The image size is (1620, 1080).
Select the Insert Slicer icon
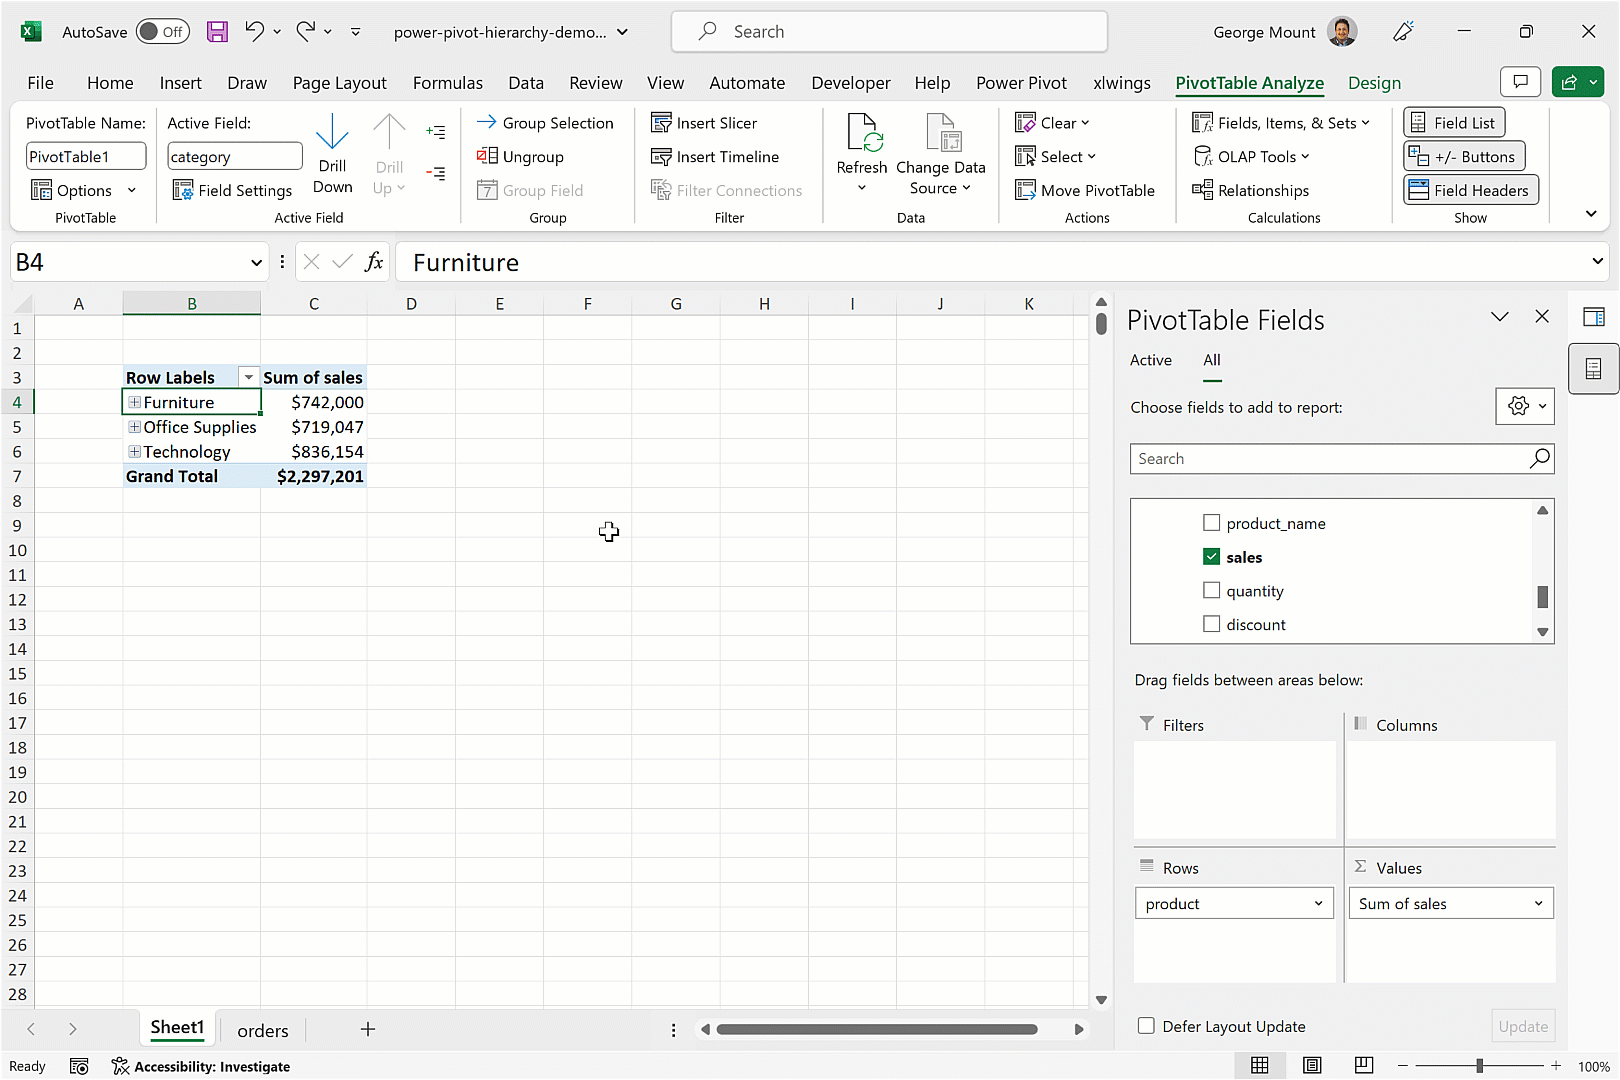(662, 122)
